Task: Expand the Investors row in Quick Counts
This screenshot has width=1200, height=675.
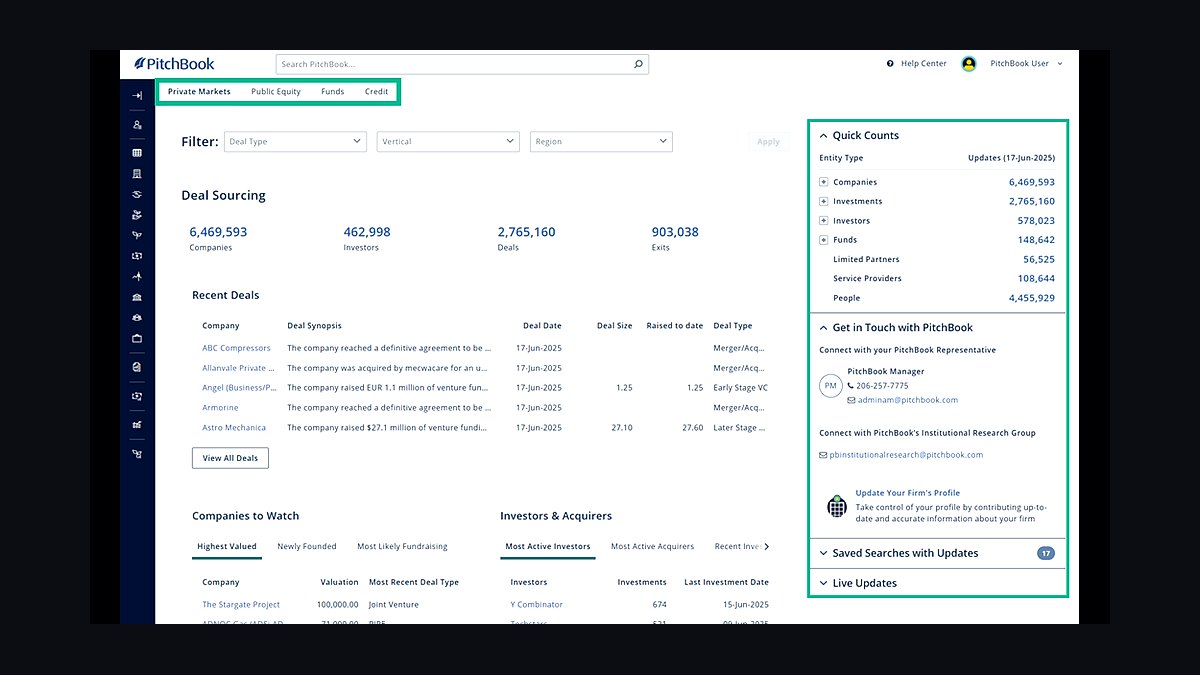Action: tap(824, 220)
